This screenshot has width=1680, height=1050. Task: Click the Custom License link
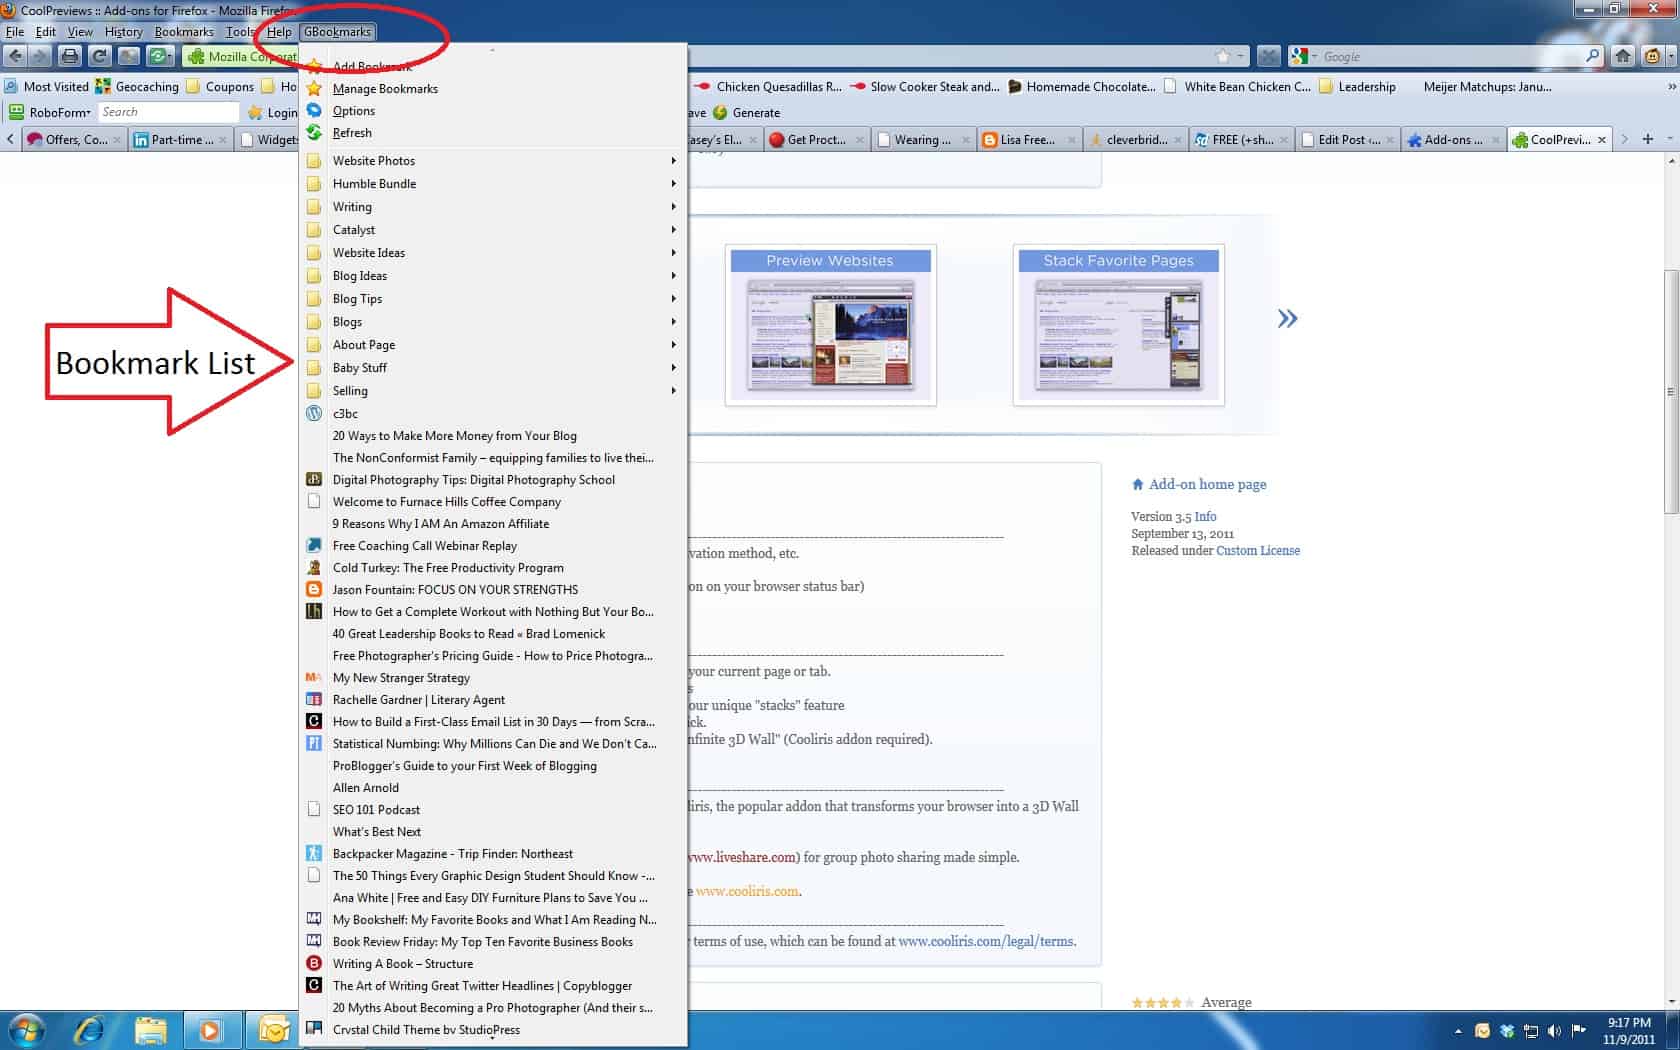coord(1258,550)
